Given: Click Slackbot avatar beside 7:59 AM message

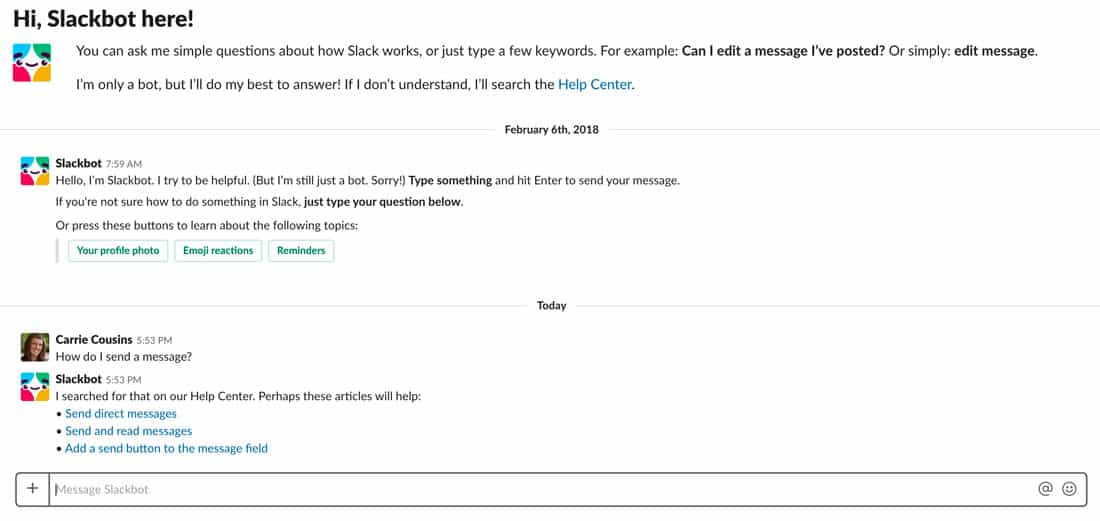Looking at the screenshot, I should point(35,171).
